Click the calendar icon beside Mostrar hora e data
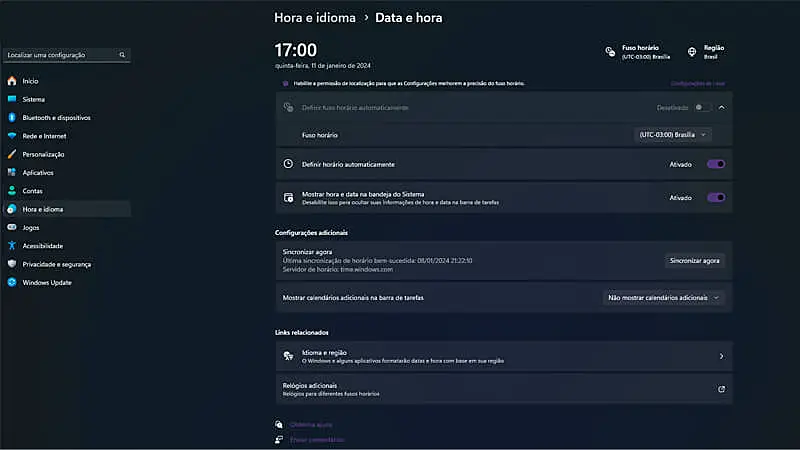The image size is (800, 450). point(288,197)
